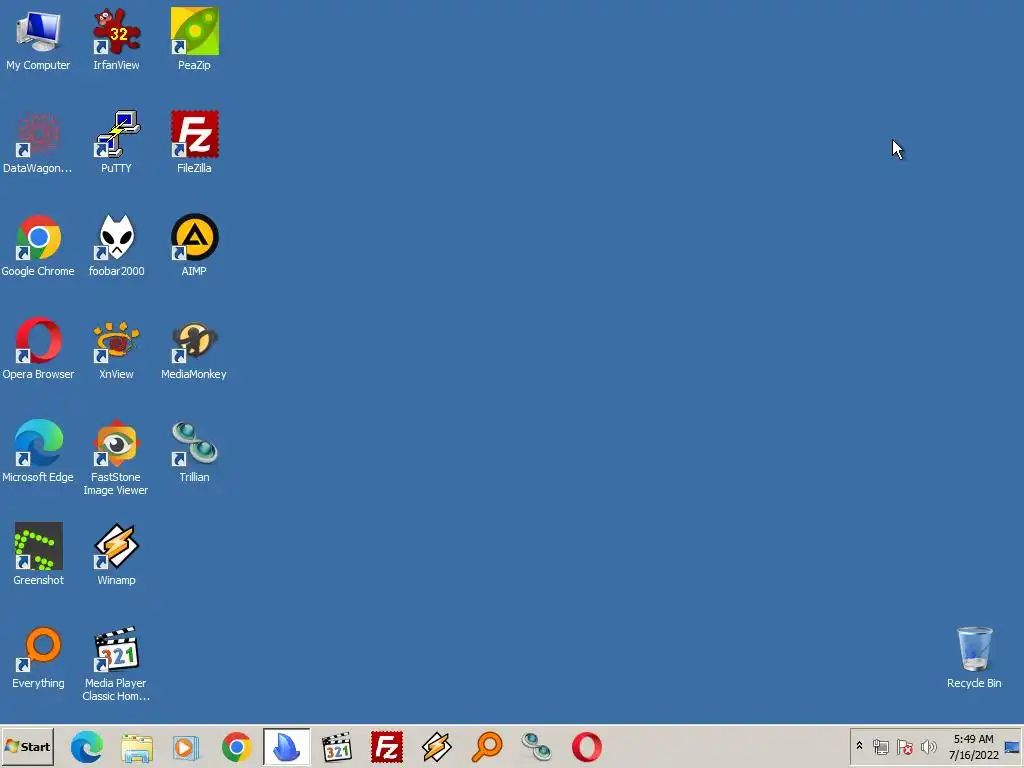The width and height of the screenshot is (1024, 768).
Task: Select the Media Player Classic desktop shortcut
Action: pos(116,664)
